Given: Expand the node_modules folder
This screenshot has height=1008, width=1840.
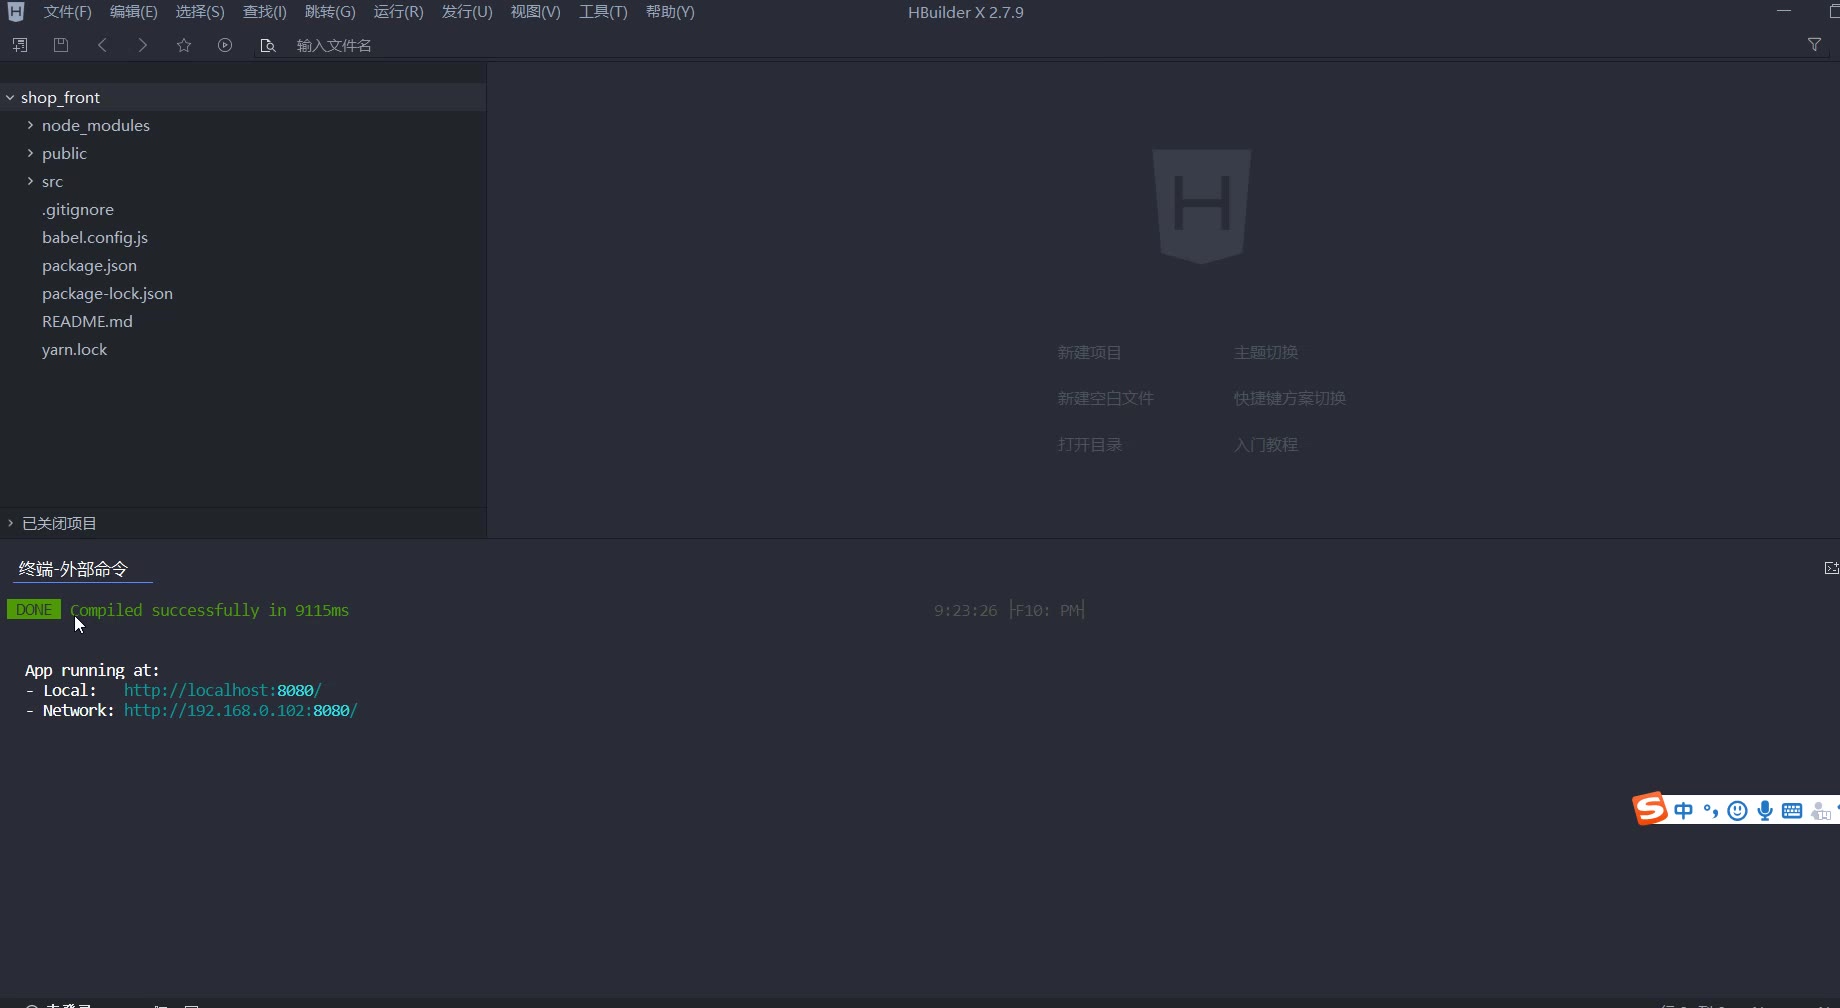Looking at the screenshot, I should [x=30, y=125].
